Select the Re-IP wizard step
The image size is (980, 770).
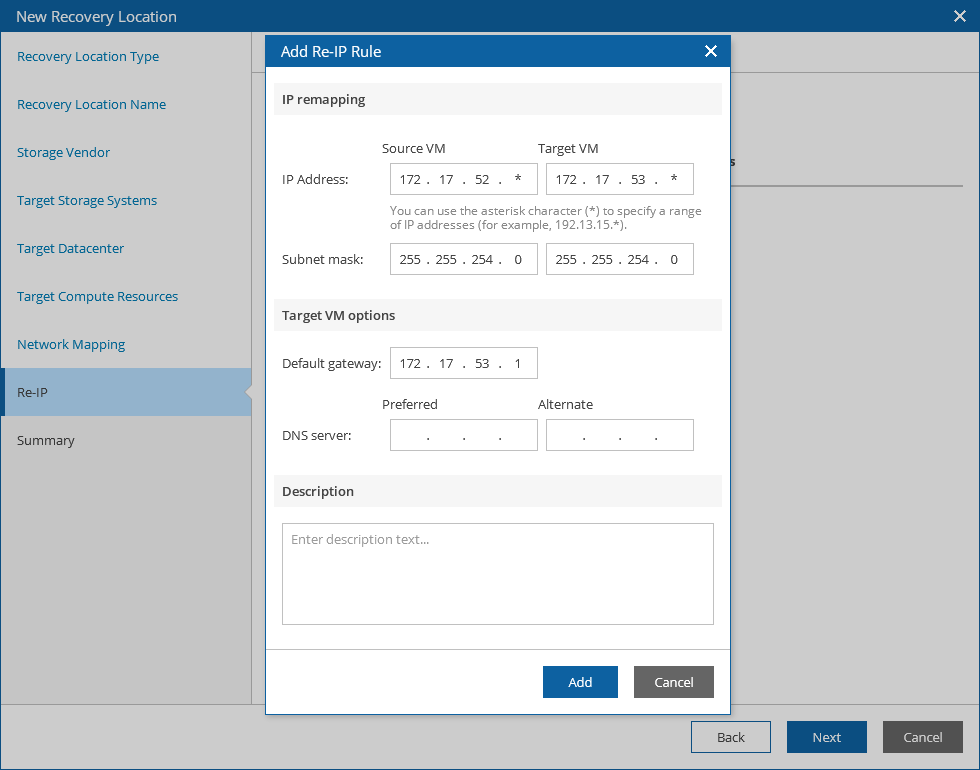click(x=126, y=392)
